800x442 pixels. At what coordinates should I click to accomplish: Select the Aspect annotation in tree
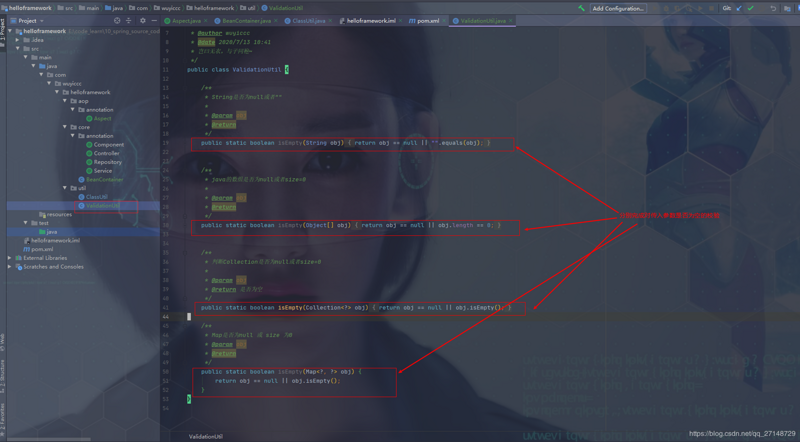tap(98, 118)
